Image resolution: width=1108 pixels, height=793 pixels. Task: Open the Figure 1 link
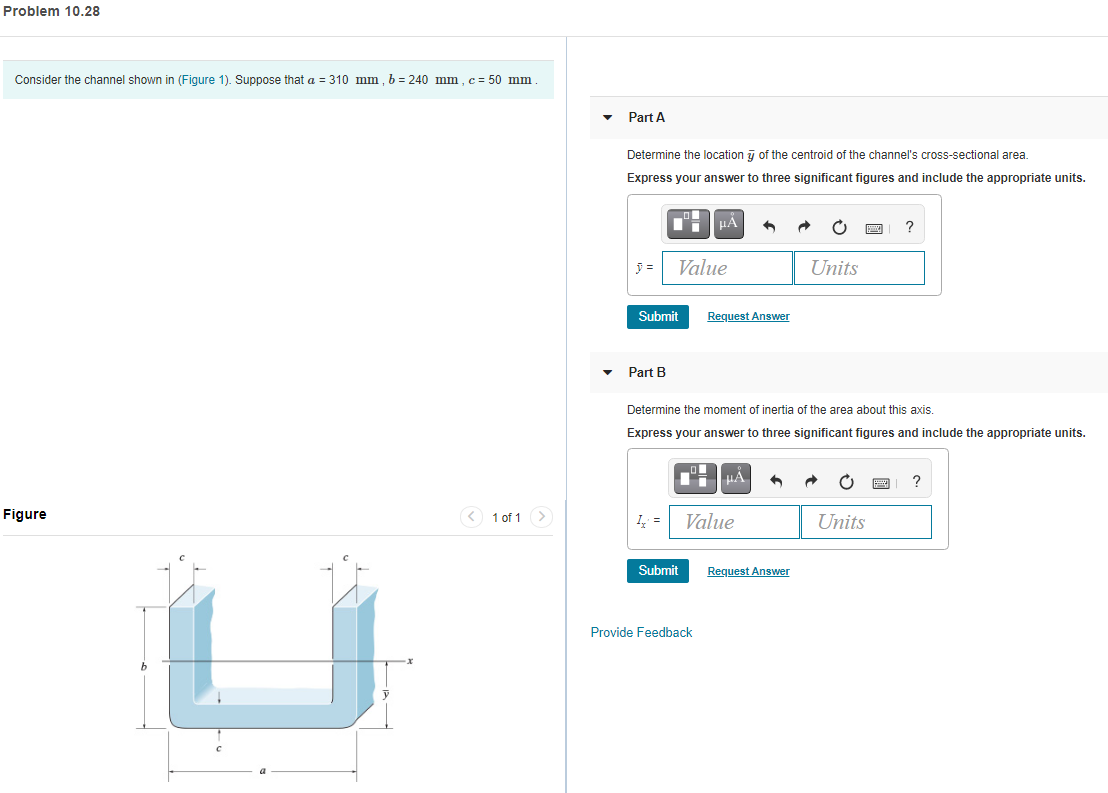coord(203,80)
